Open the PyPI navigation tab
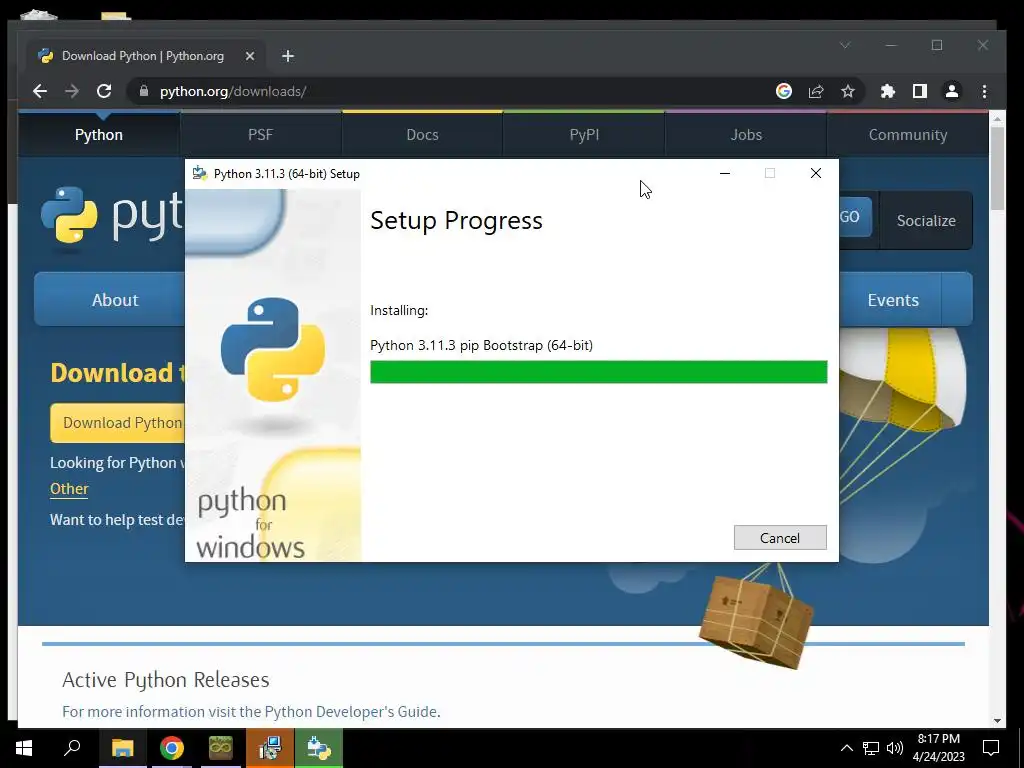1024x768 pixels. 584,135
